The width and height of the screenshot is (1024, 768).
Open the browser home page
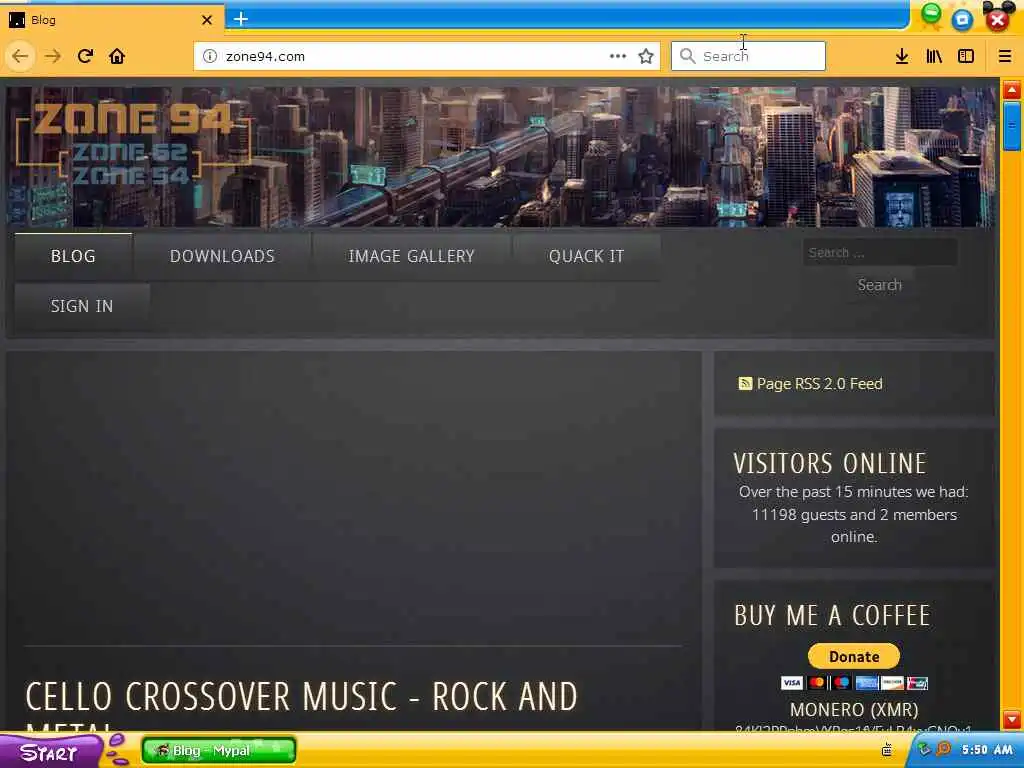117,56
